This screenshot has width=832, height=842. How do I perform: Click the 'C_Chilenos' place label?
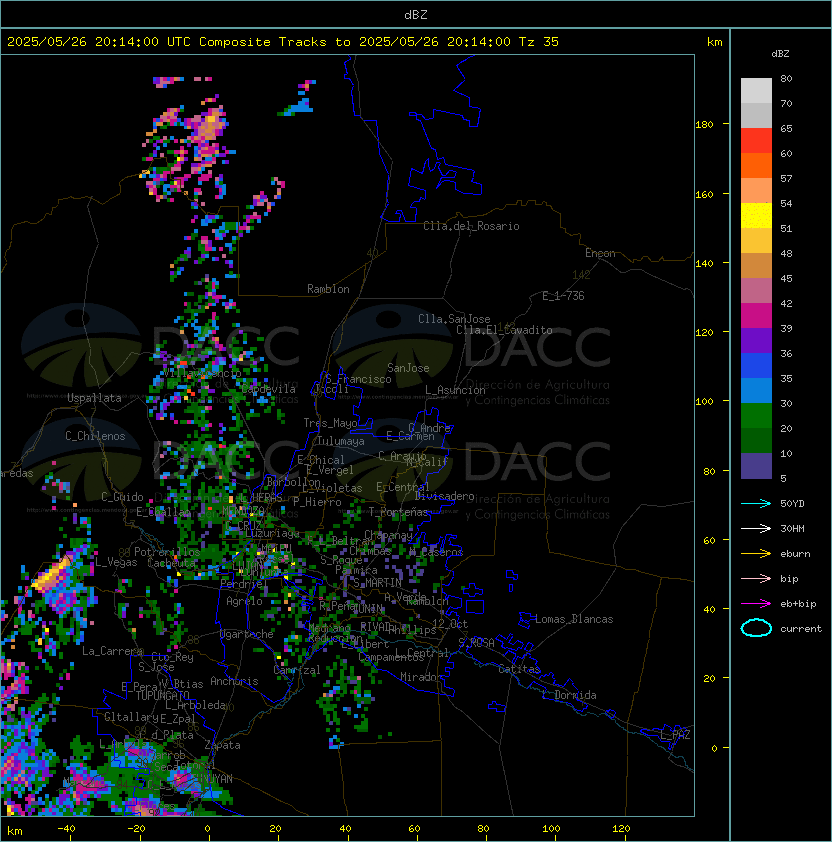coord(95,436)
